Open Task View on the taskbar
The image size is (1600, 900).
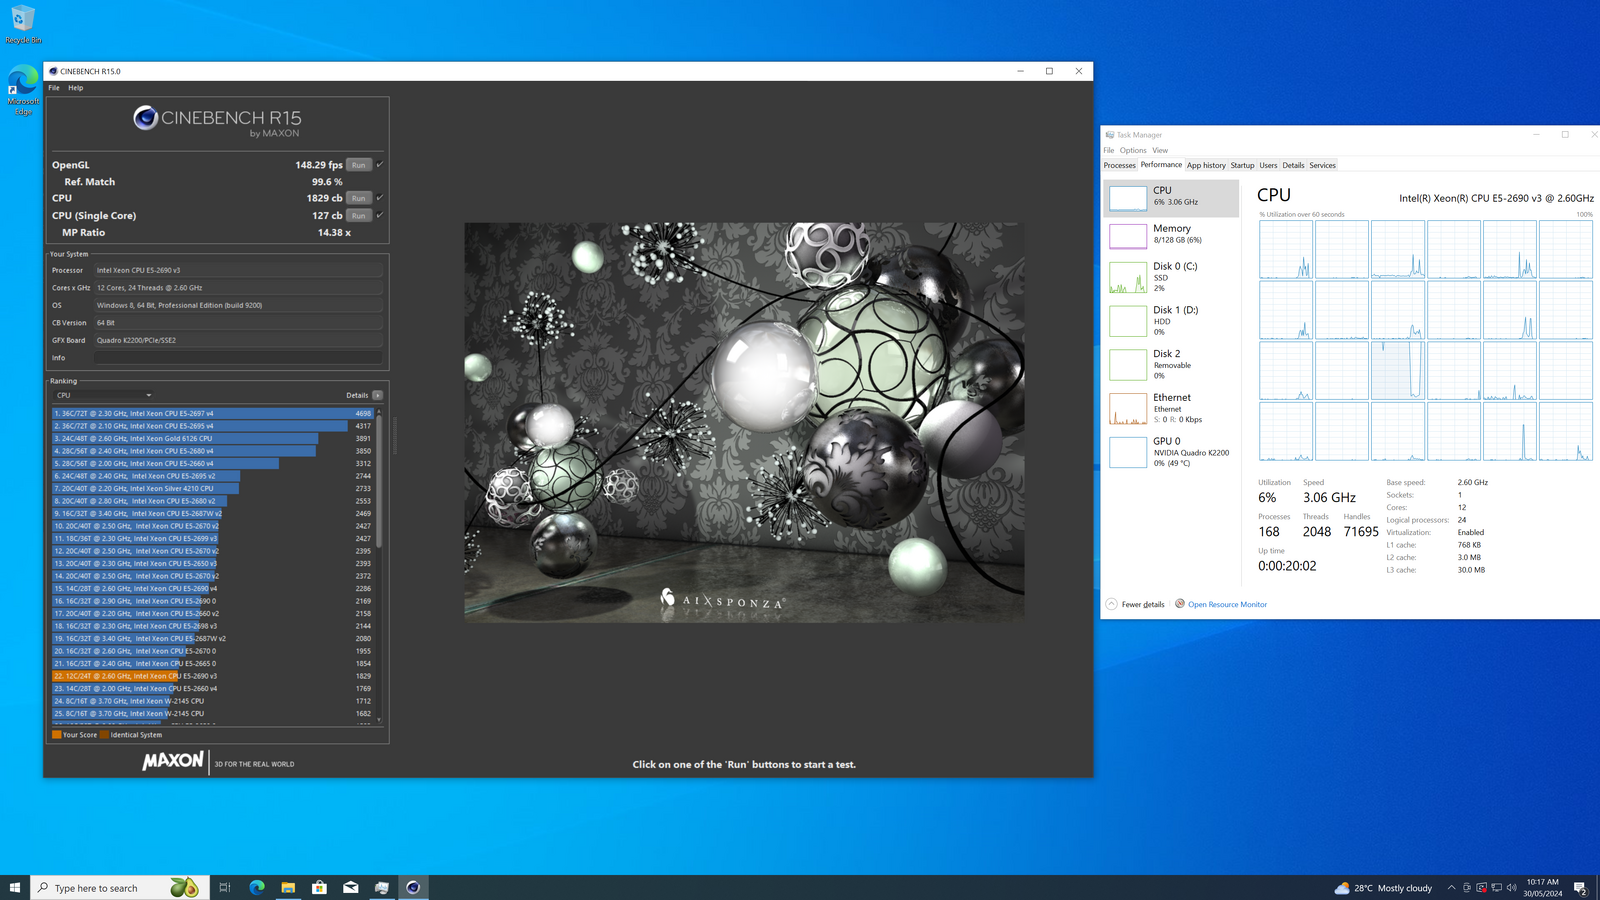tap(225, 887)
